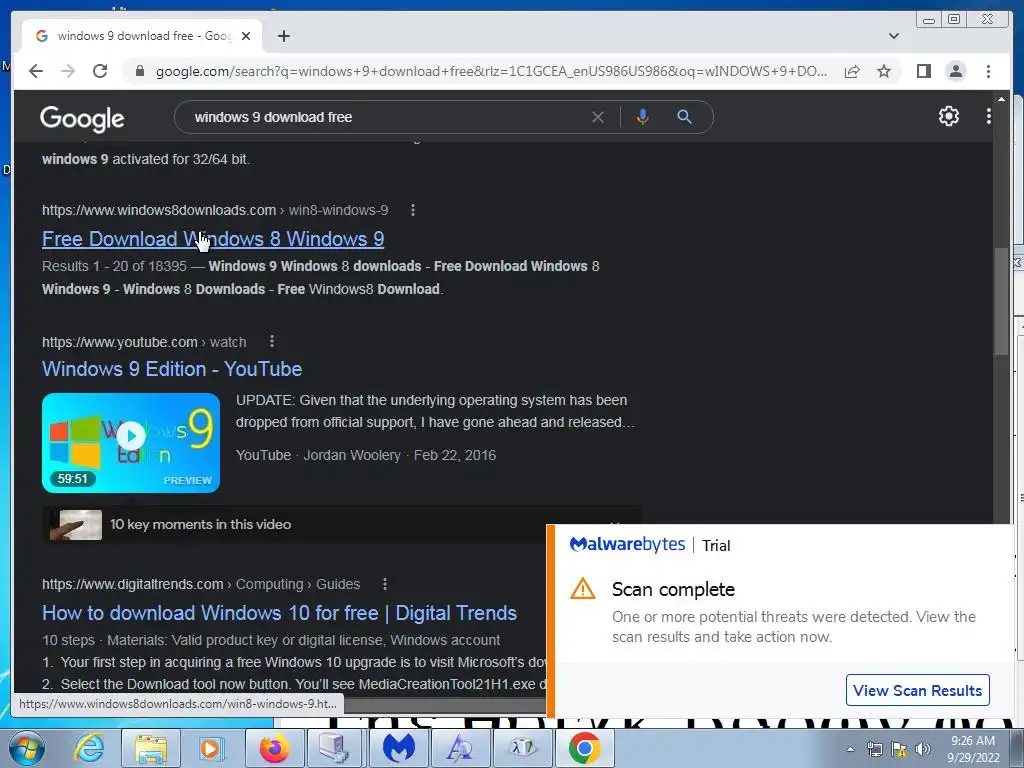Open volume control in system tray

pos(923,749)
